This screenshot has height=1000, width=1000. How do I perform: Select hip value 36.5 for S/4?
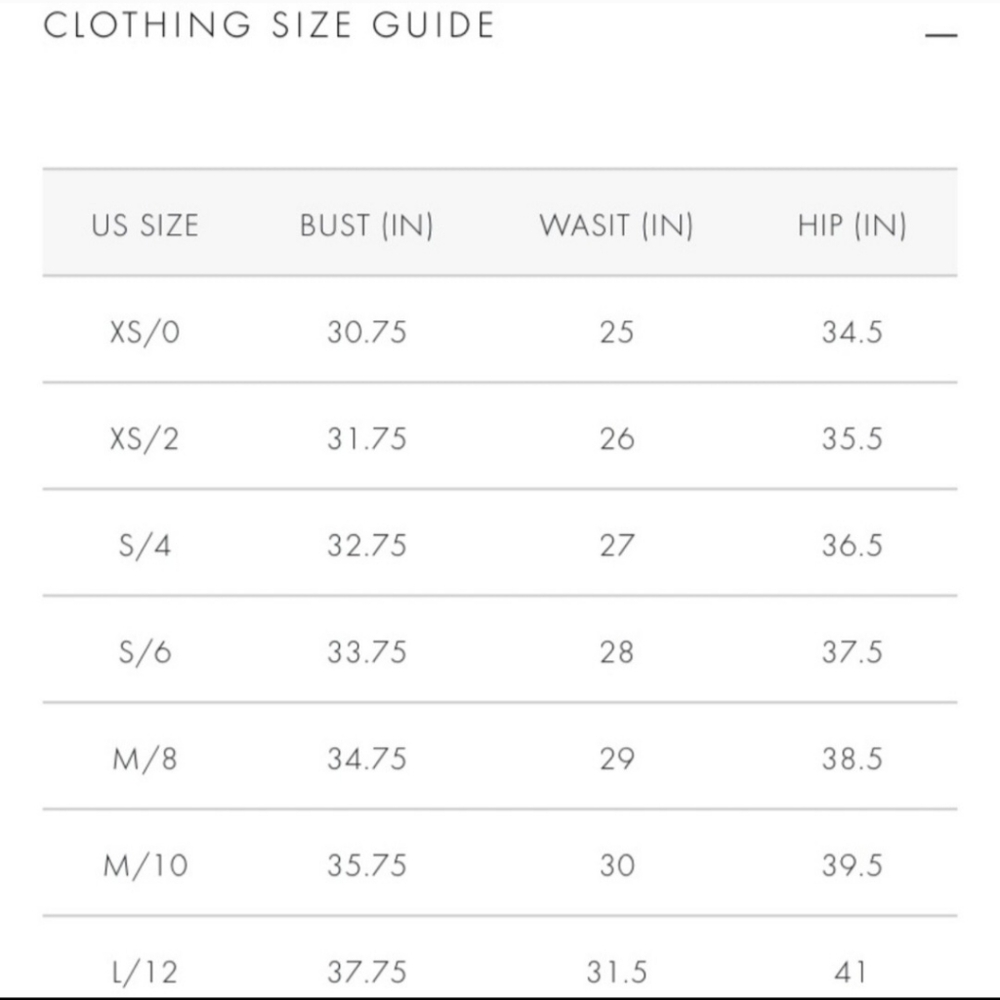point(852,546)
